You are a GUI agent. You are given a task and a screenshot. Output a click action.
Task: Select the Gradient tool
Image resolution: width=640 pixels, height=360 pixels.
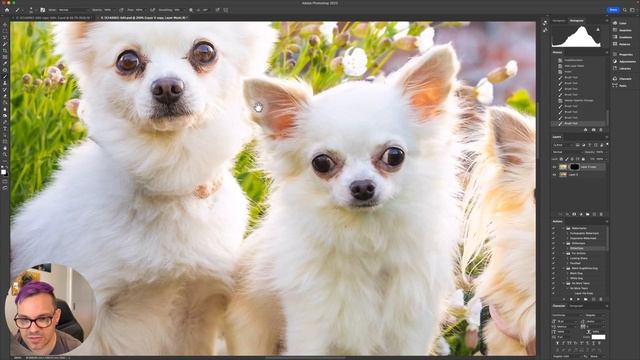pyautogui.click(x=5, y=103)
